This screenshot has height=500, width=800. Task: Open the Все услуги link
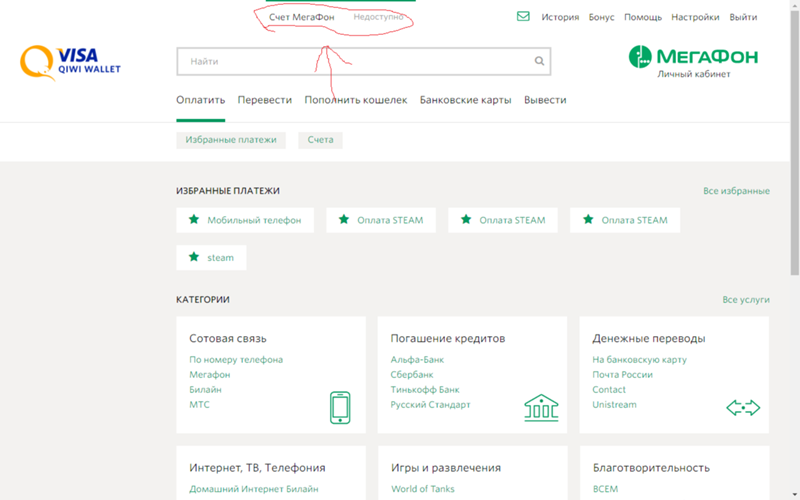[745, 299]
